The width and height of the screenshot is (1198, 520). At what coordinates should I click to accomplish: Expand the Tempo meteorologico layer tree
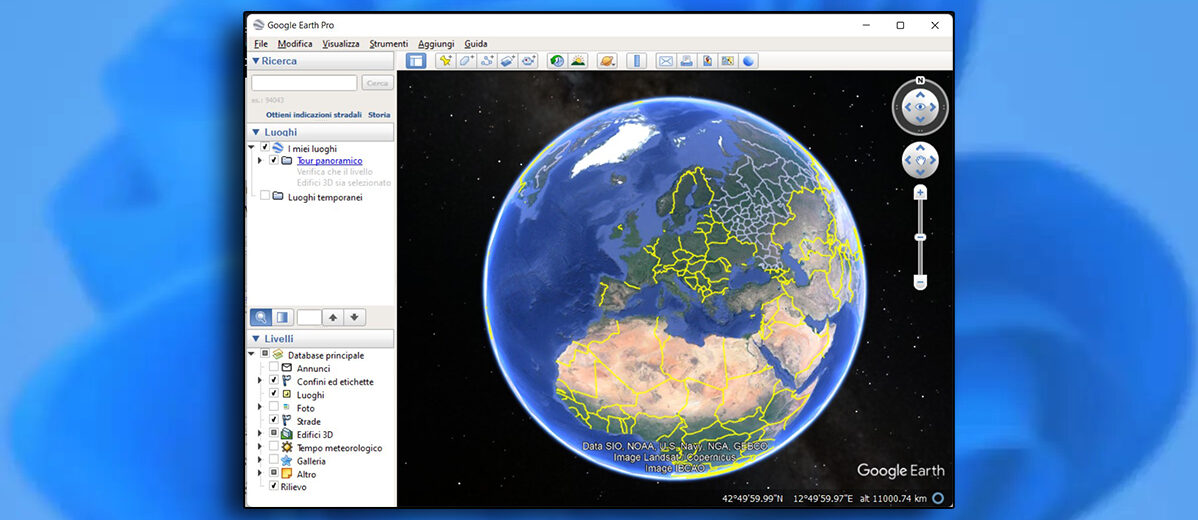pos(260,448)
